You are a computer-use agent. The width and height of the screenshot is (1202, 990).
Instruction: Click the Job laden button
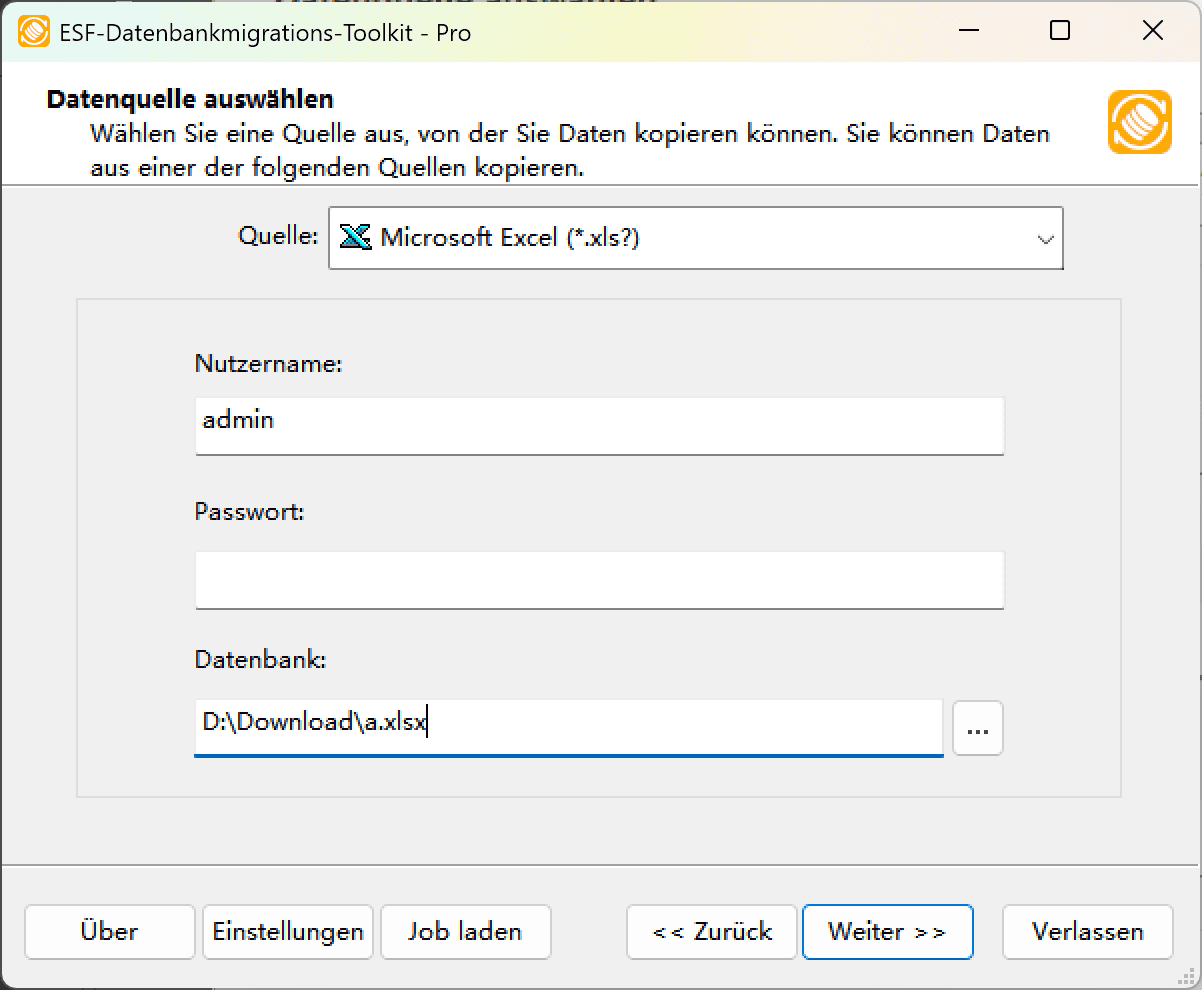coord(465,931)
